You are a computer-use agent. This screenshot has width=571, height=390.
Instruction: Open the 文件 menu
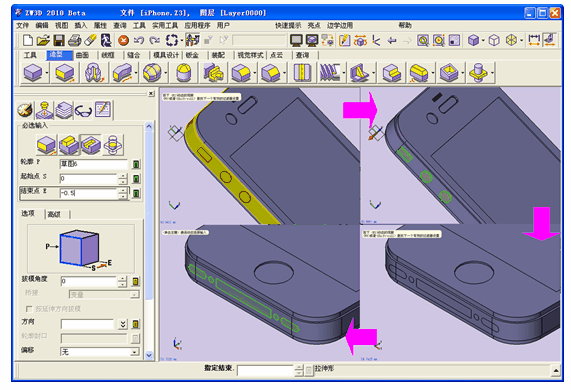[x=23, y=25]
